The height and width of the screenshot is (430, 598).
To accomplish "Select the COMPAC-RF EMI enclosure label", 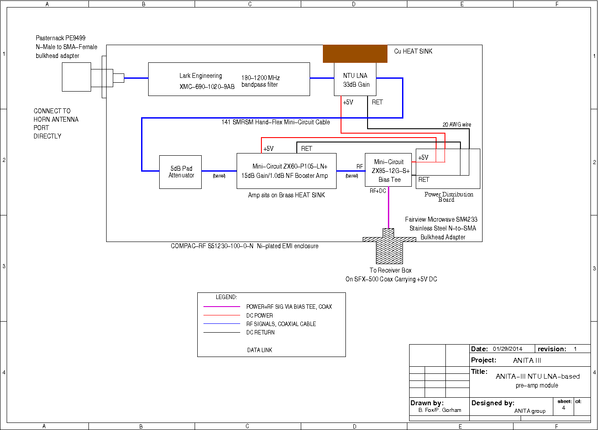I will (x=244, y=246).
